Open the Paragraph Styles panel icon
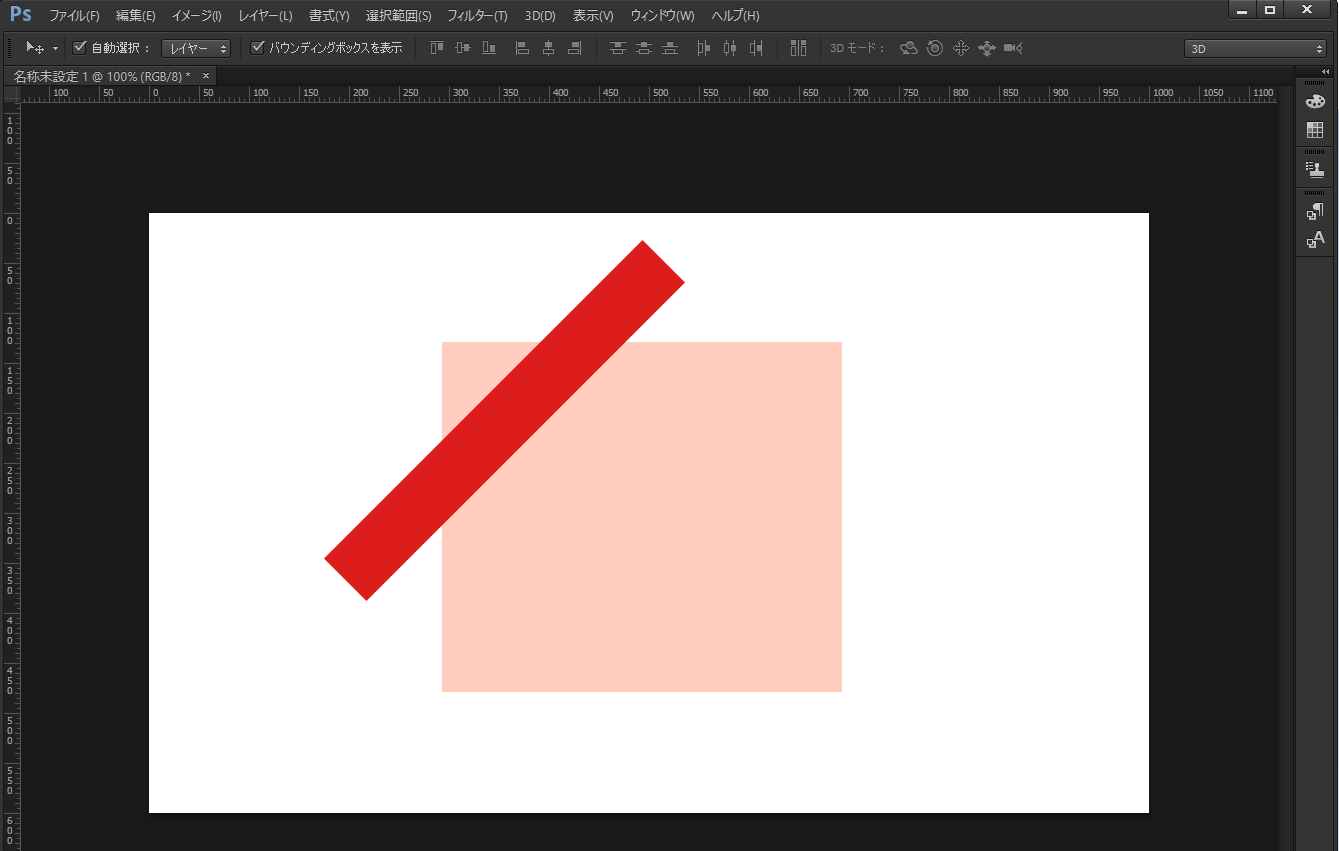Image resolution: width=1339 pixels, height=851 pixels. 1315,211
